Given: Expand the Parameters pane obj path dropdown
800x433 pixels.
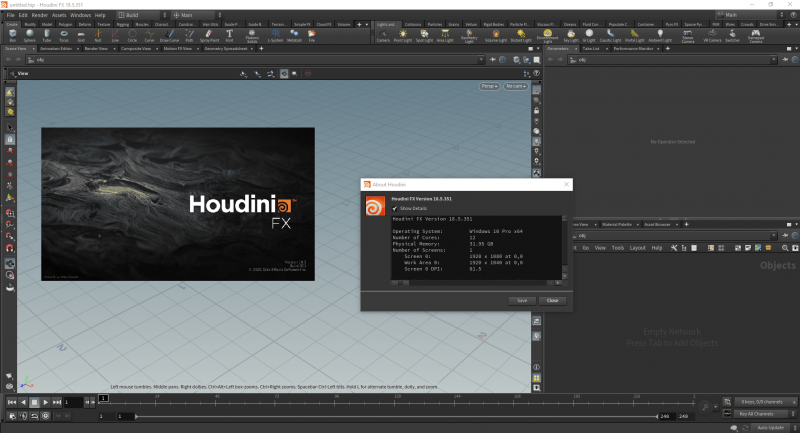Looking at the screenshot, I should click(x=773, y=60).
